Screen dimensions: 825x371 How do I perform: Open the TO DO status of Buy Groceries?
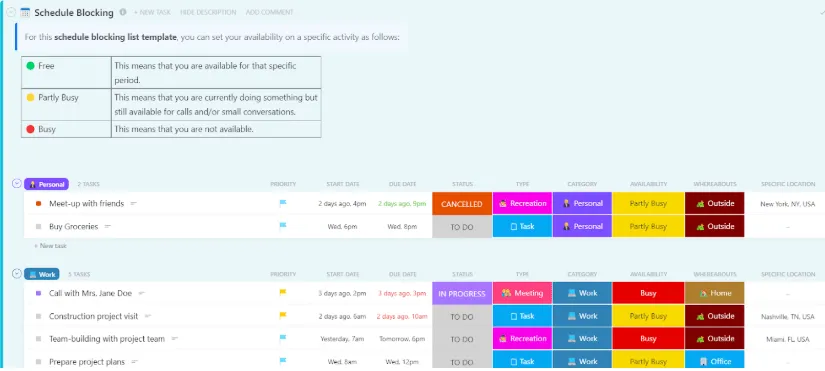(x=462, y=227)
